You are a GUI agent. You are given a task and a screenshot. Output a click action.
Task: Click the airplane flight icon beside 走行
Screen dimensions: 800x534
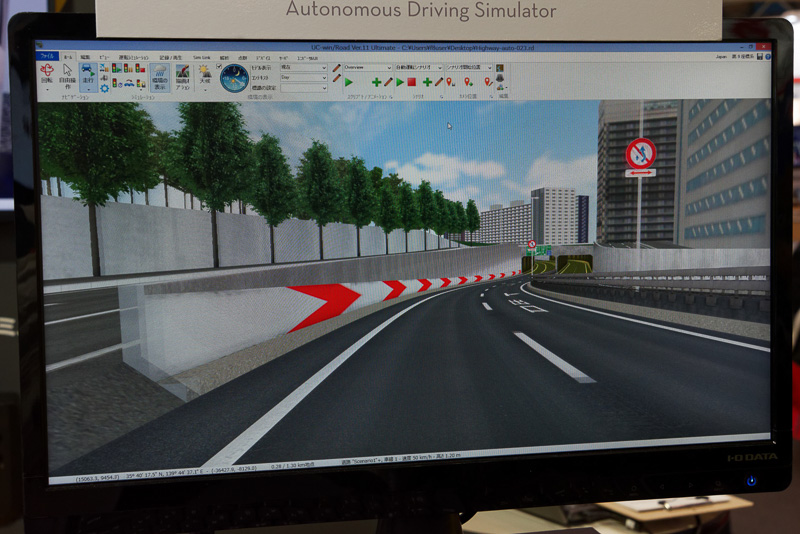[104, 68]
